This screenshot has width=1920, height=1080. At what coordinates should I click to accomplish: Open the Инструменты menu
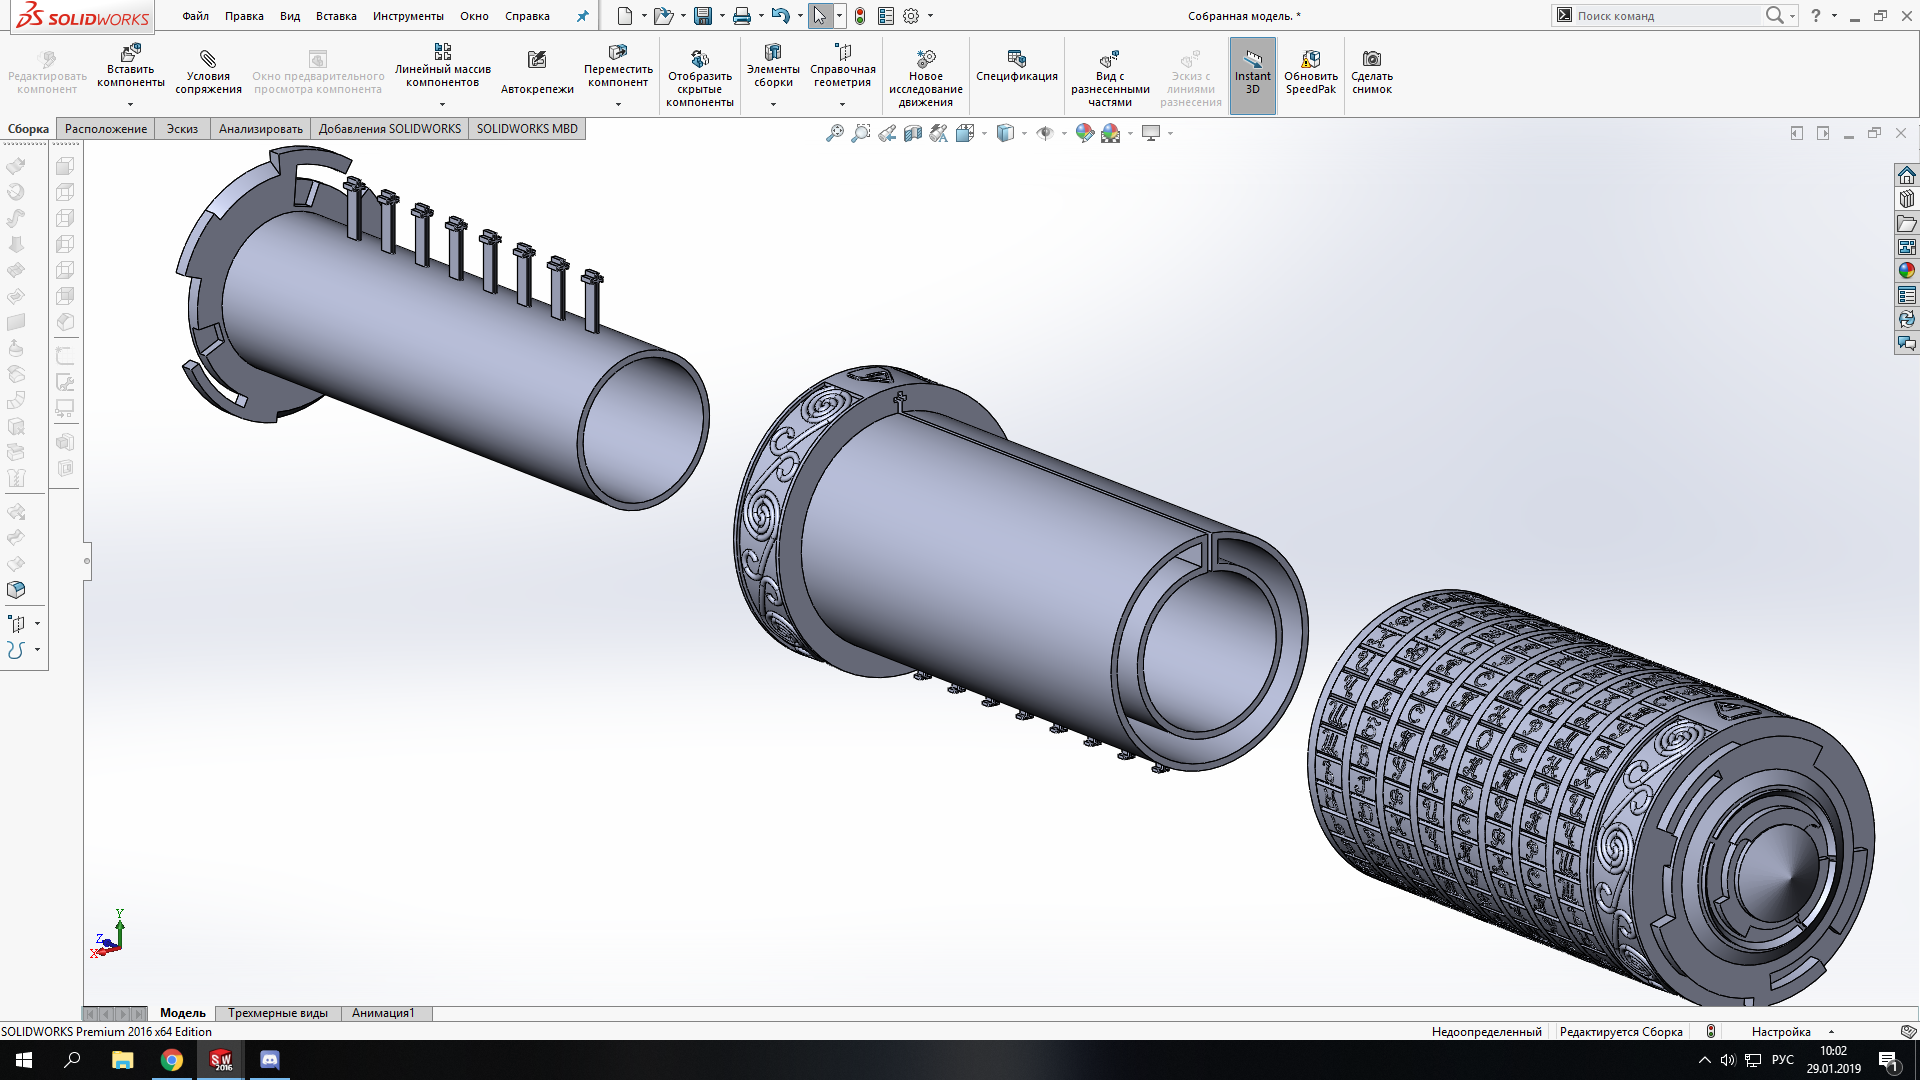click(408, 16)
